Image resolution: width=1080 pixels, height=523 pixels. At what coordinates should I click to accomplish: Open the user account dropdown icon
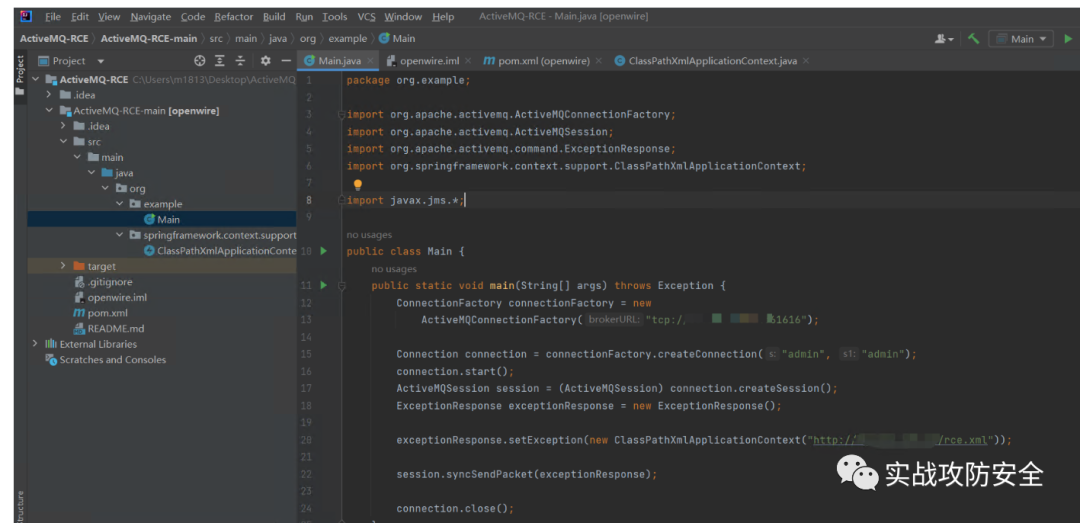[x=944, y=39]
